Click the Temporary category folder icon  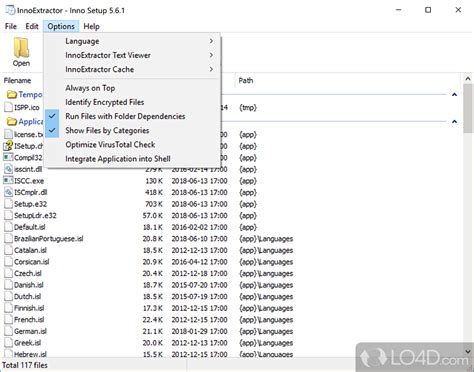coord(12,95)
